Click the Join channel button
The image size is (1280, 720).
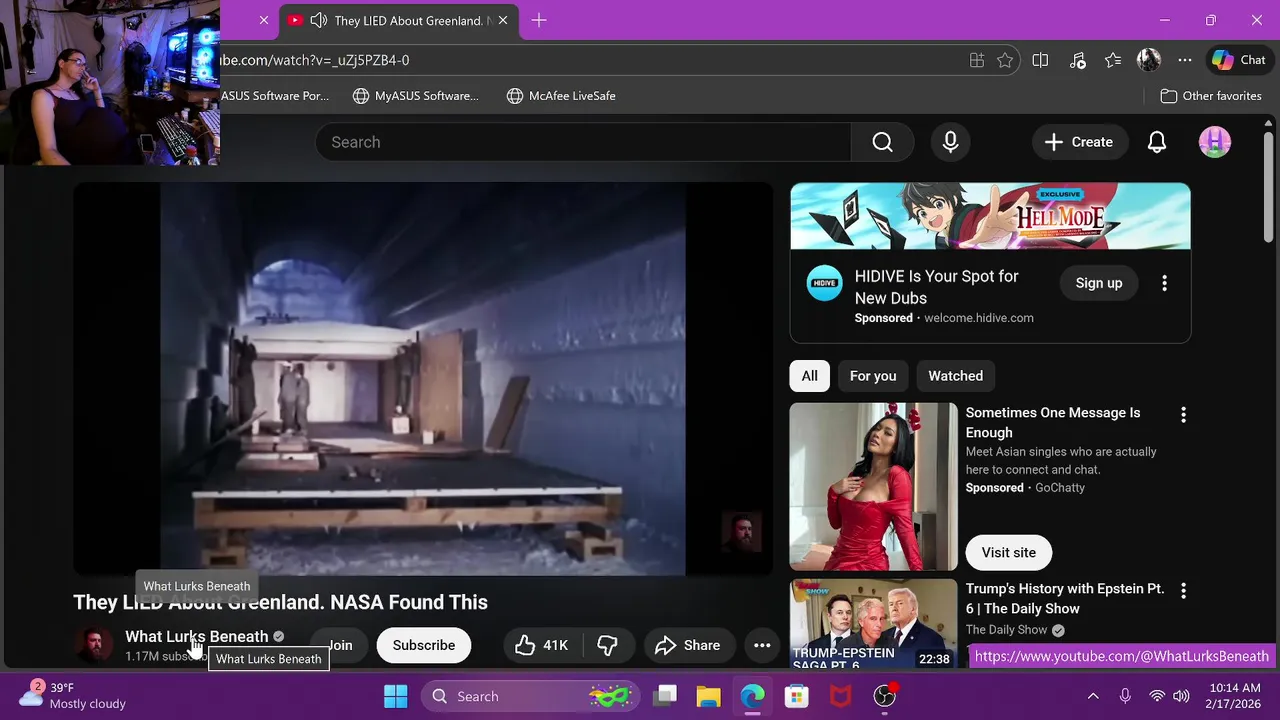click(340, 645)
